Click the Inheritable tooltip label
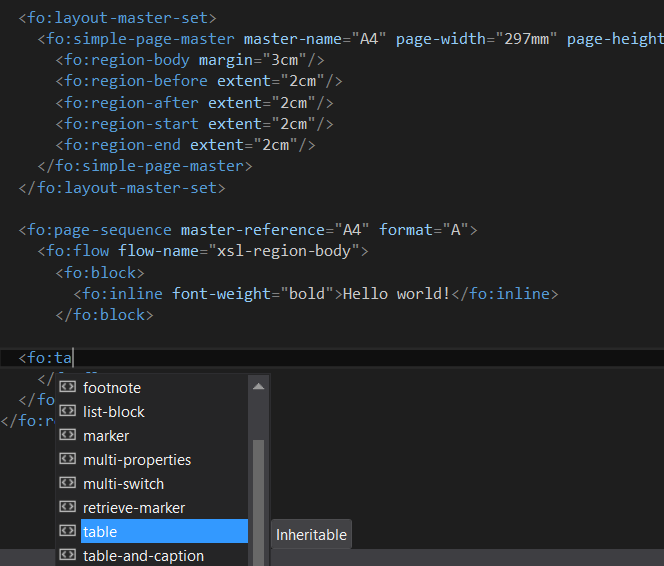Screen dimensions: 664x566 pos(311,535)
